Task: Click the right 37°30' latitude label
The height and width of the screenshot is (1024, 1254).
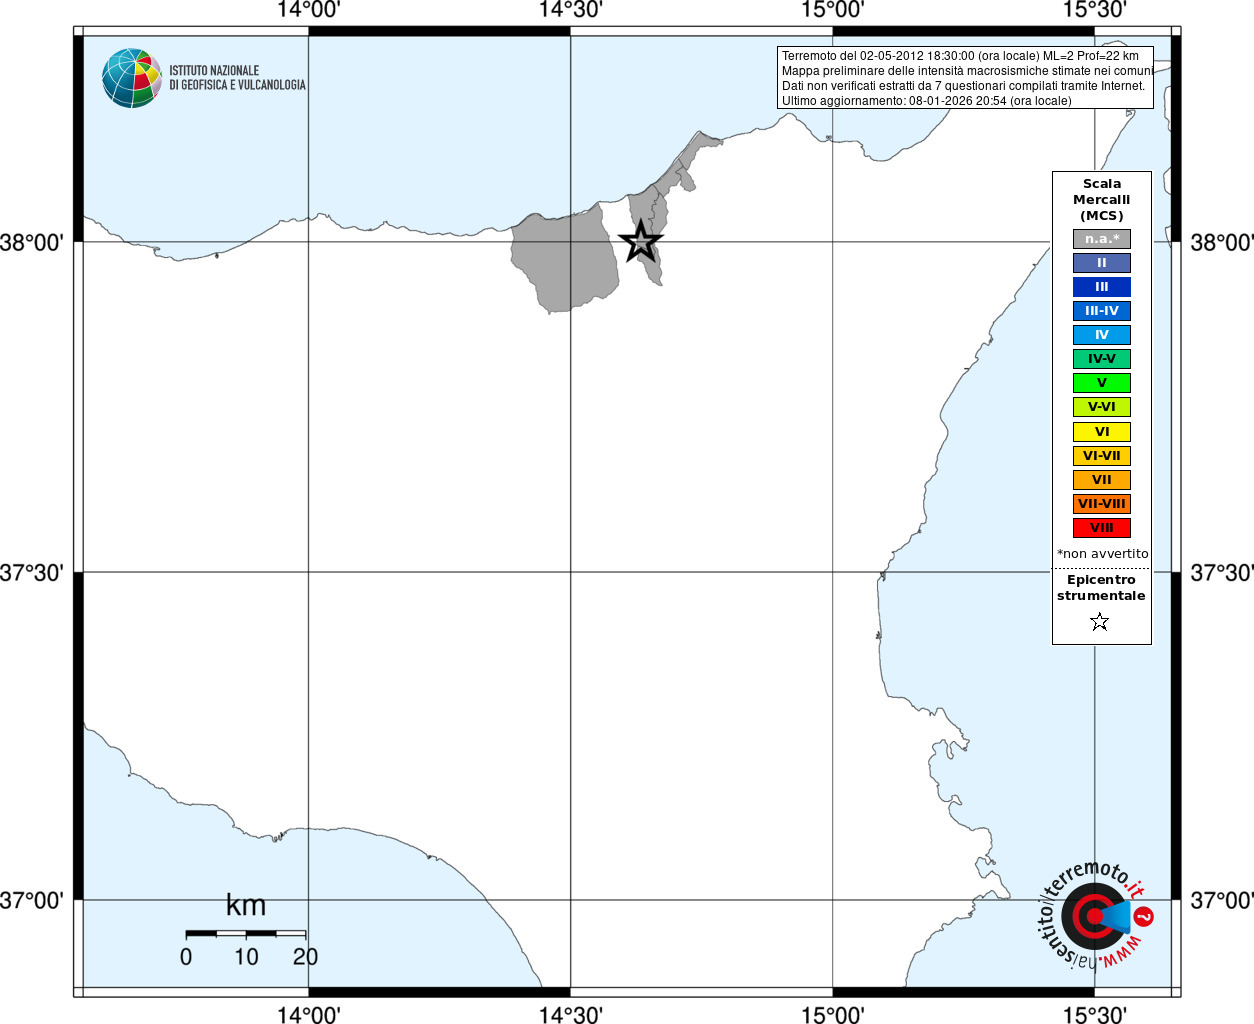Action: tap(1221, 573)
